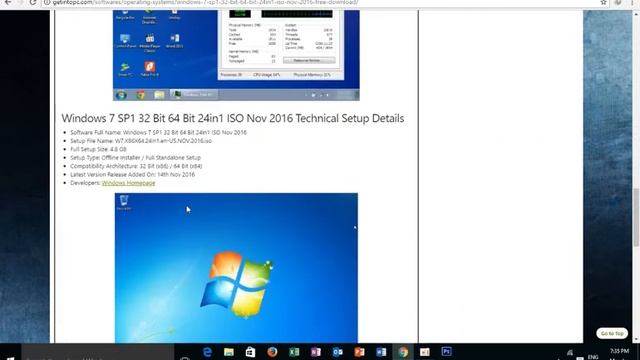Open Word from the taskbar
Image resolution: width=640 pixels, height=360 pixels.
[381, 352]
